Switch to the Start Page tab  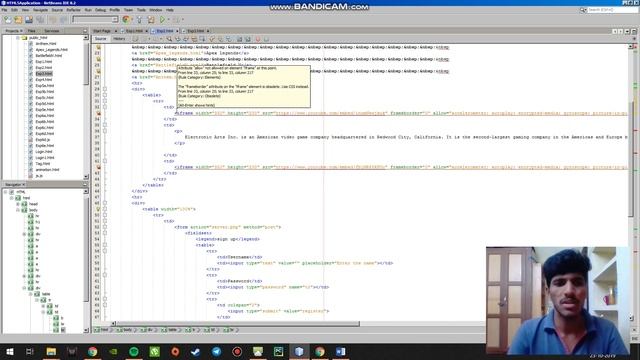pyautogui.click(x=102, y=31)
